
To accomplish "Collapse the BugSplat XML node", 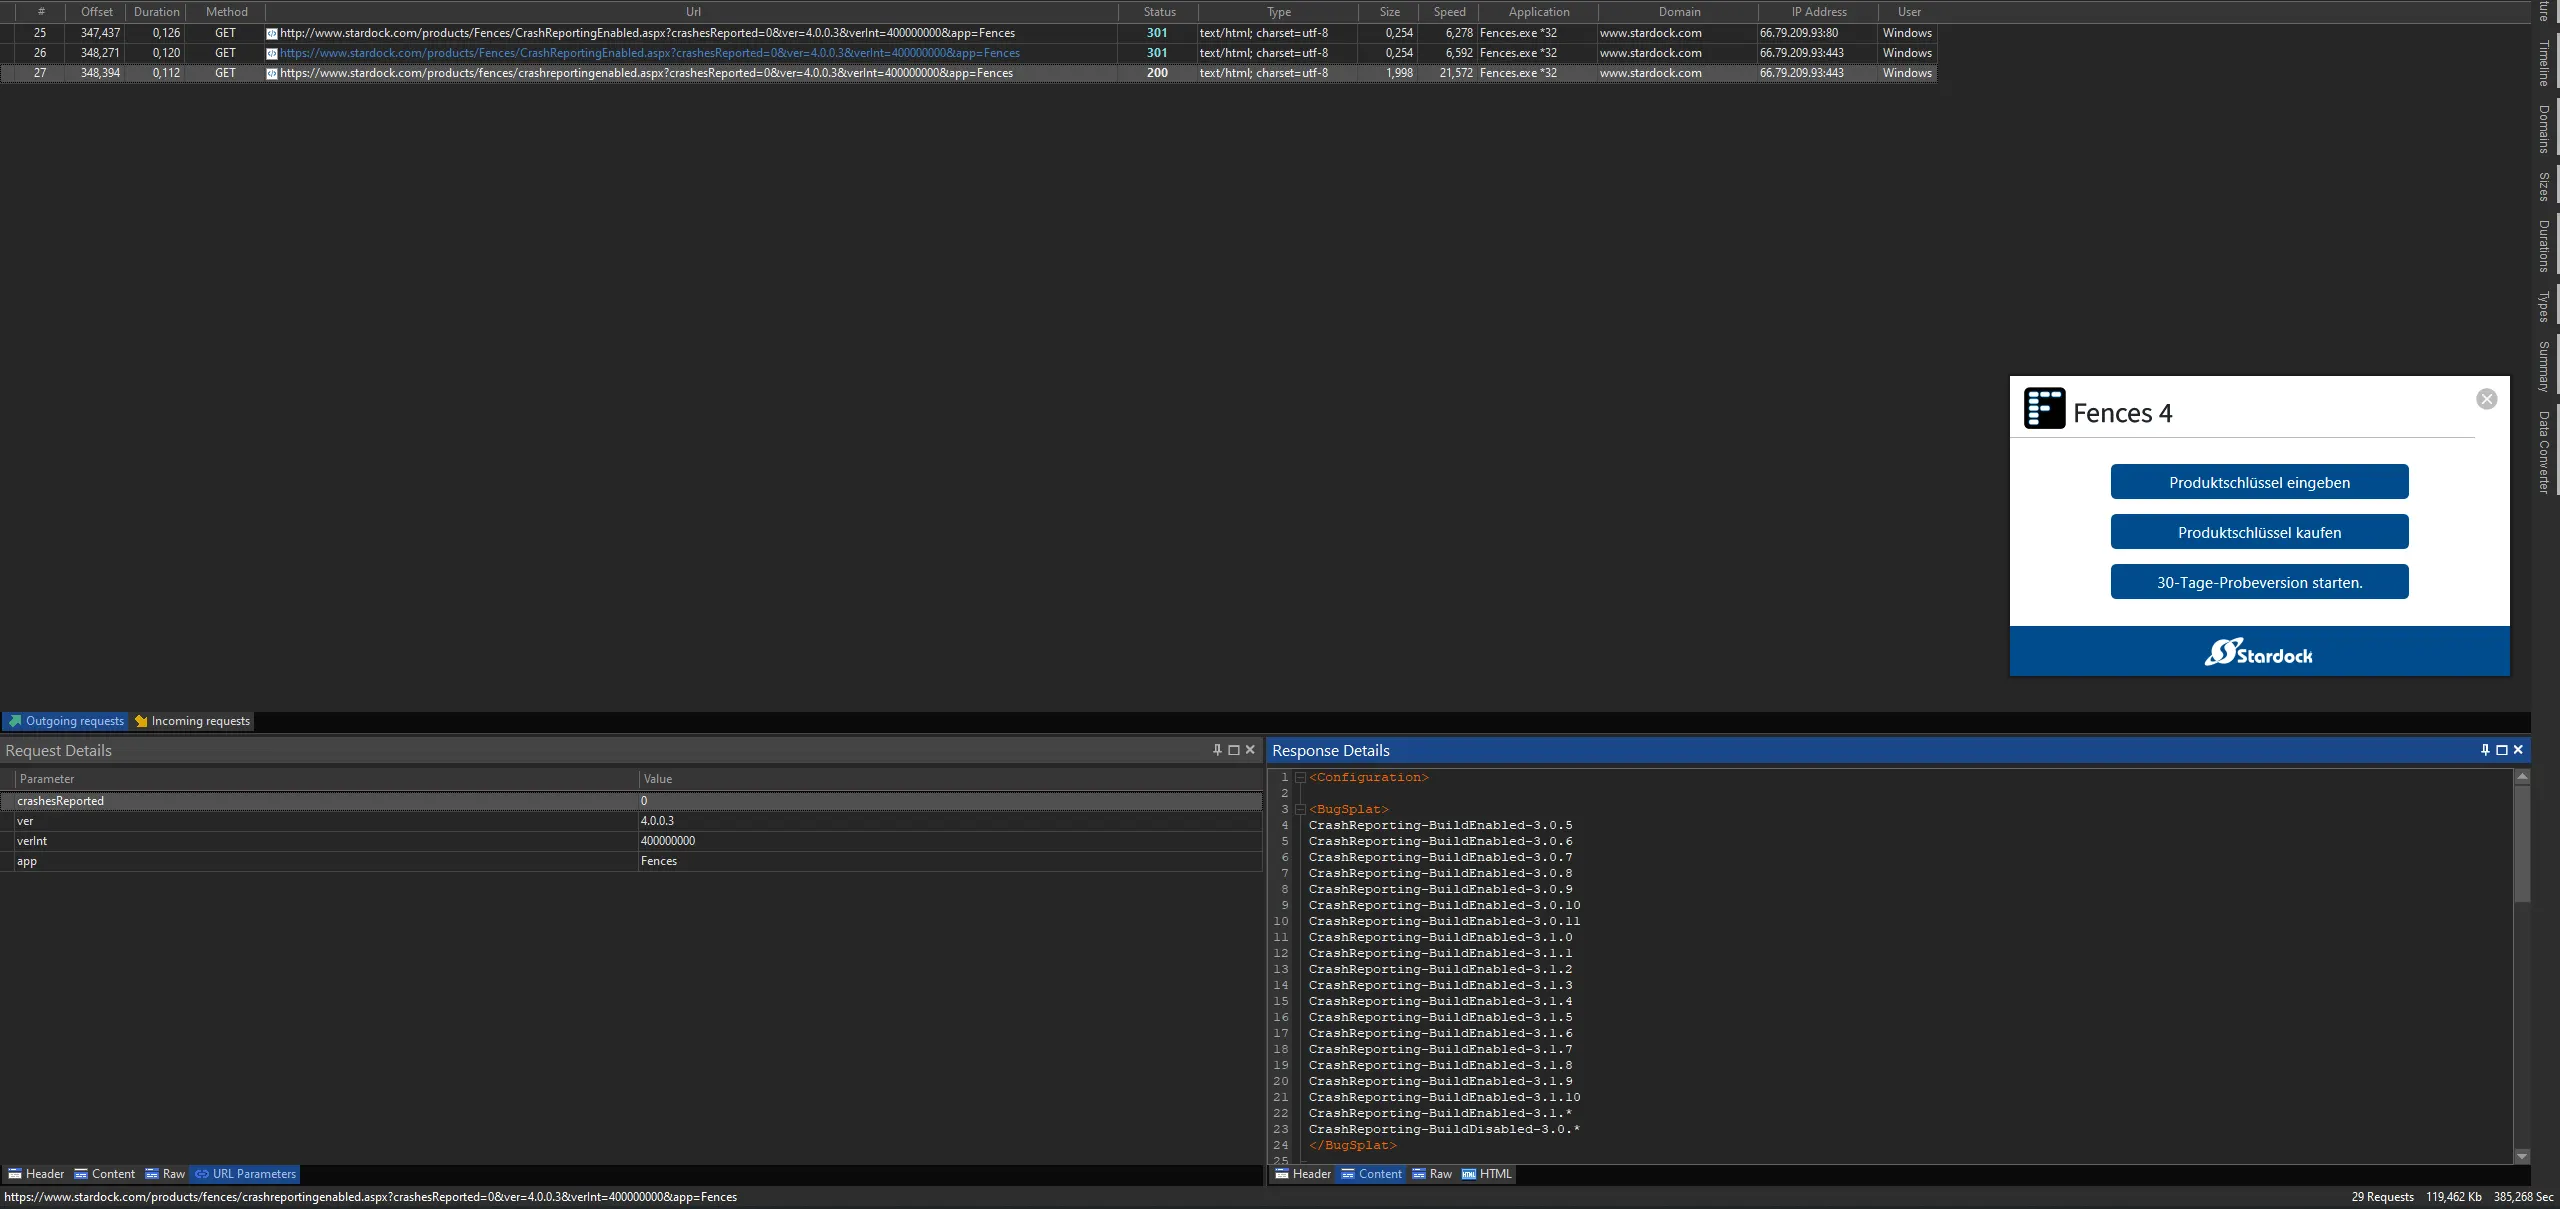I will 1300,809.
